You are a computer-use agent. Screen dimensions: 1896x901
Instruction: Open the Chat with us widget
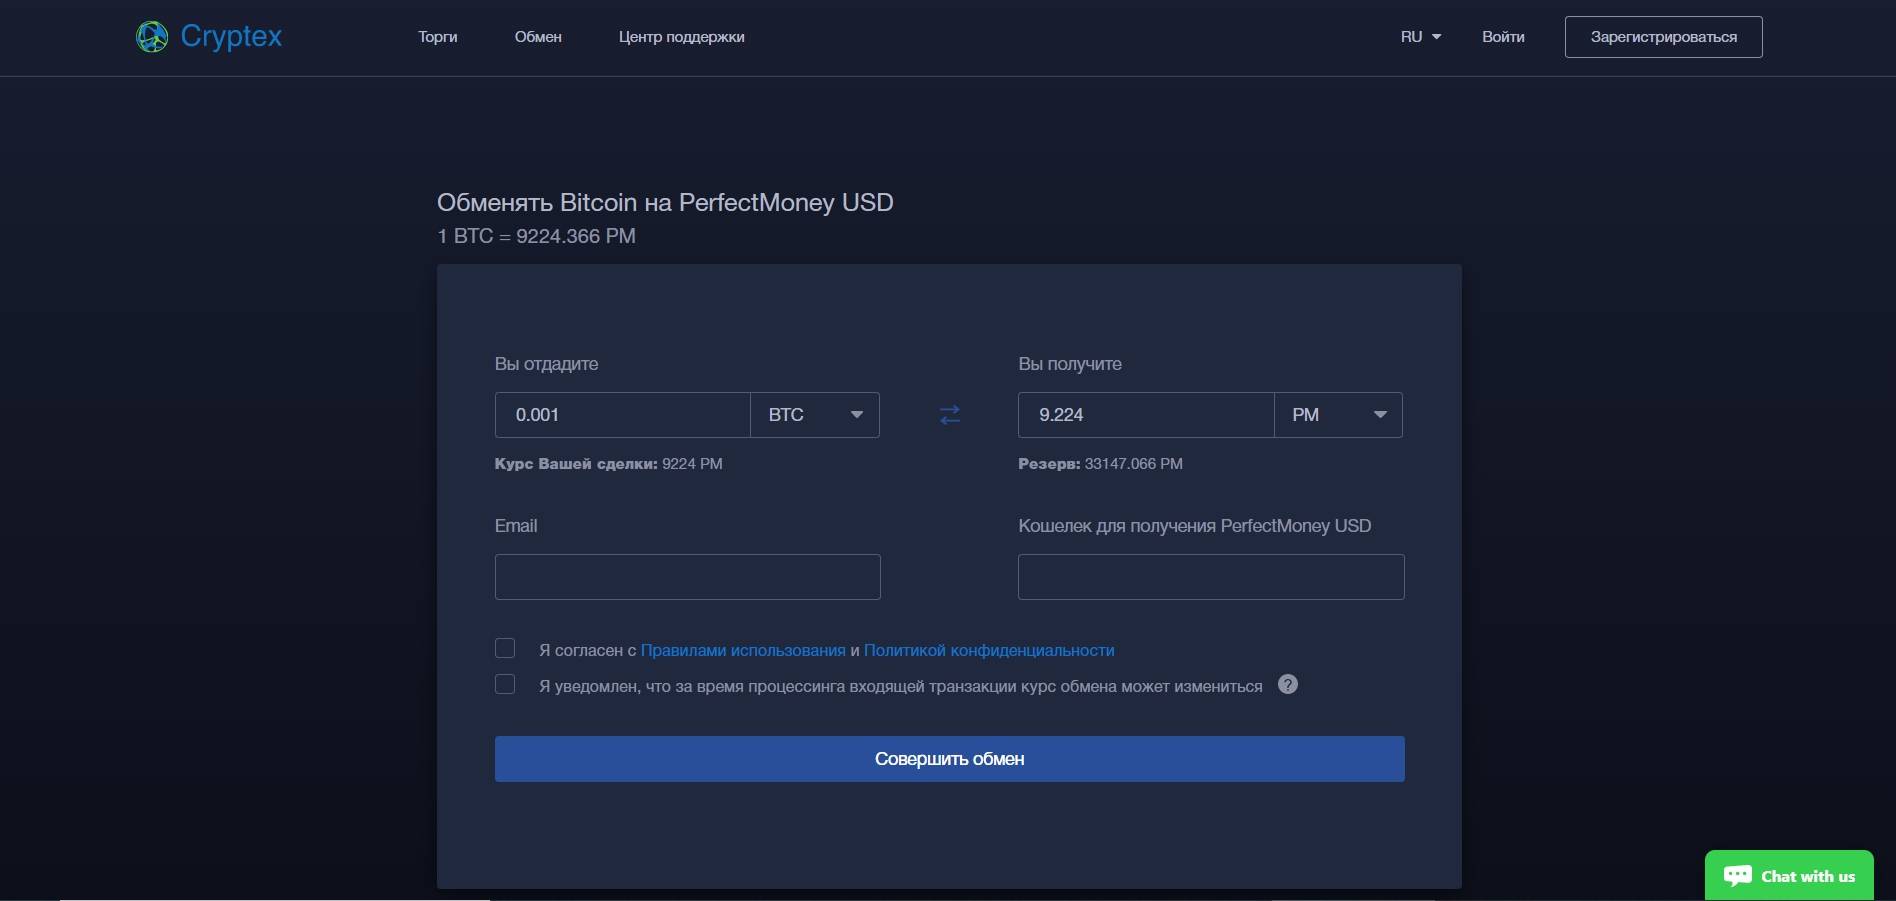pyautogui.click(x=1789, y=876)
